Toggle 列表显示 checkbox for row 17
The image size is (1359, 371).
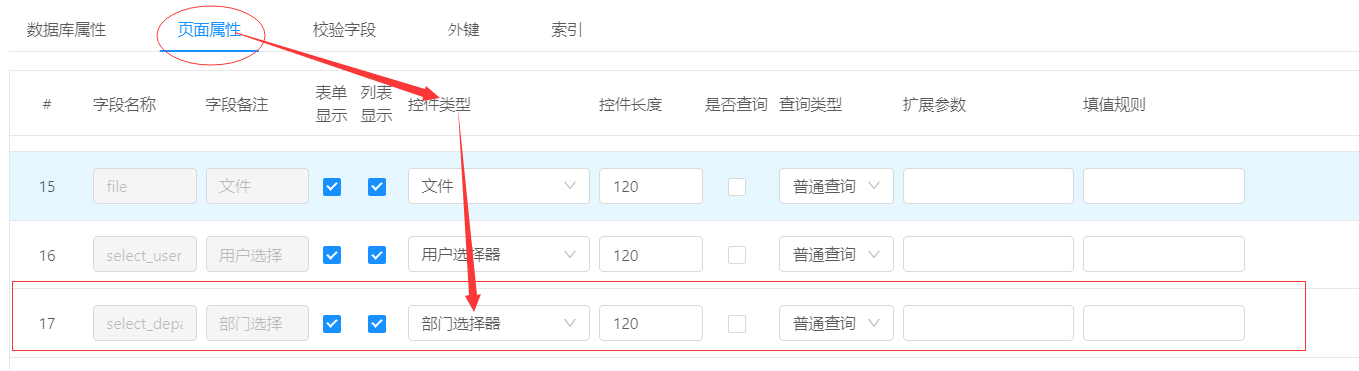click(x=377, y=323)
